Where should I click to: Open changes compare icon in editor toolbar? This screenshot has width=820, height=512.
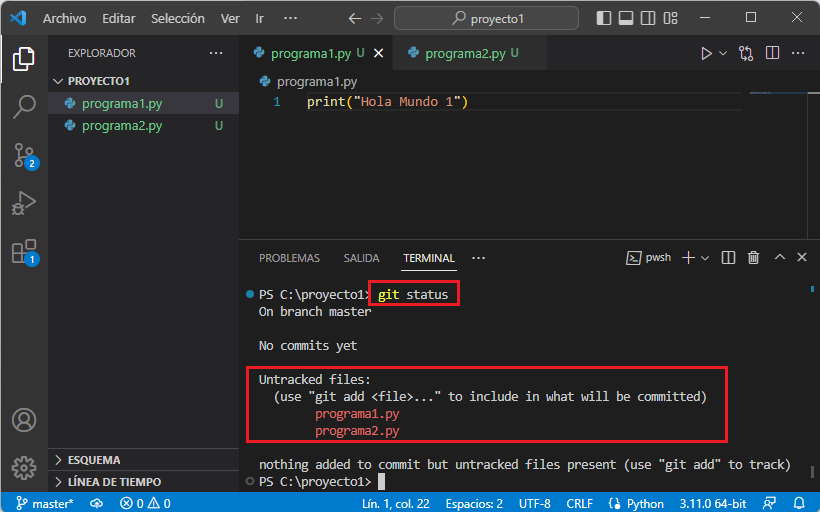[x=746, y=53]
